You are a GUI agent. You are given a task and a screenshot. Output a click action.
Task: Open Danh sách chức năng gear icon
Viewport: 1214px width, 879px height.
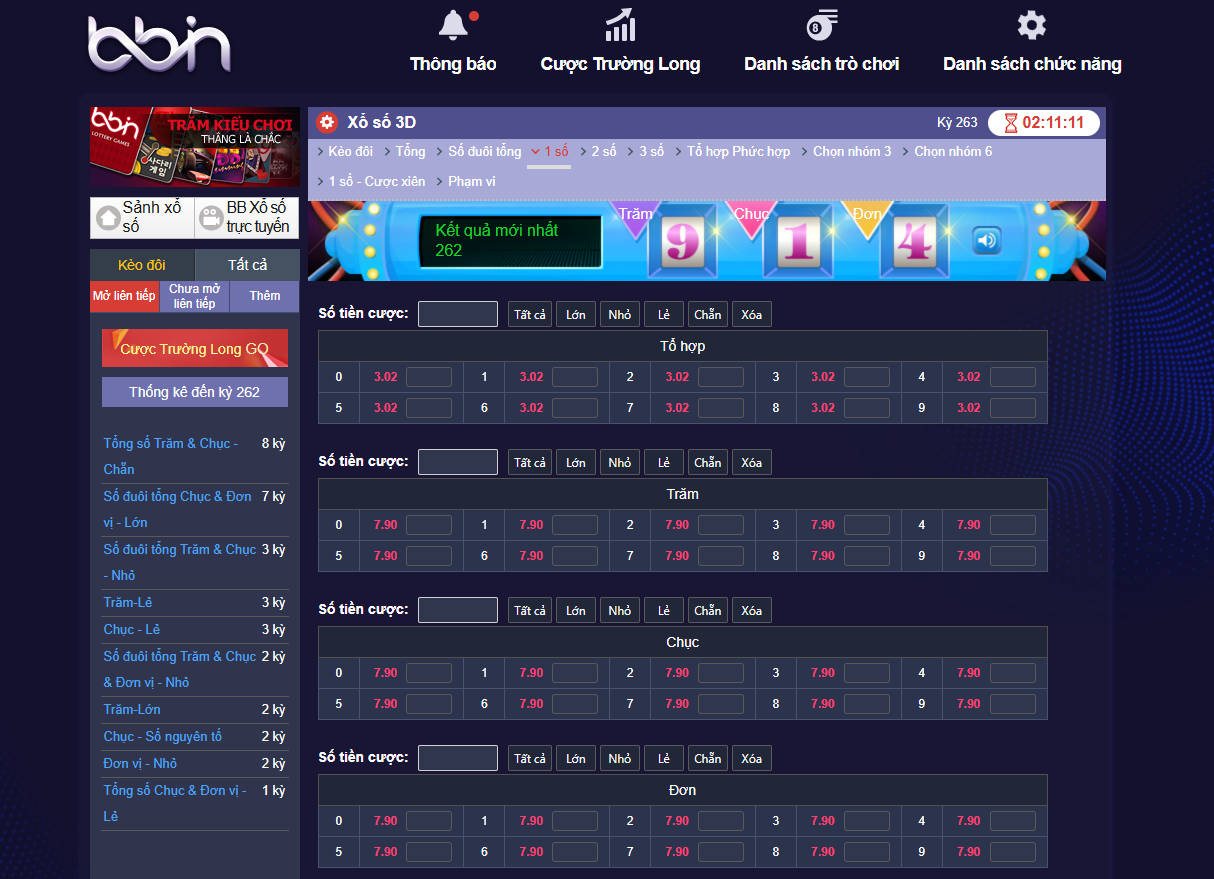click(1031, 26)
